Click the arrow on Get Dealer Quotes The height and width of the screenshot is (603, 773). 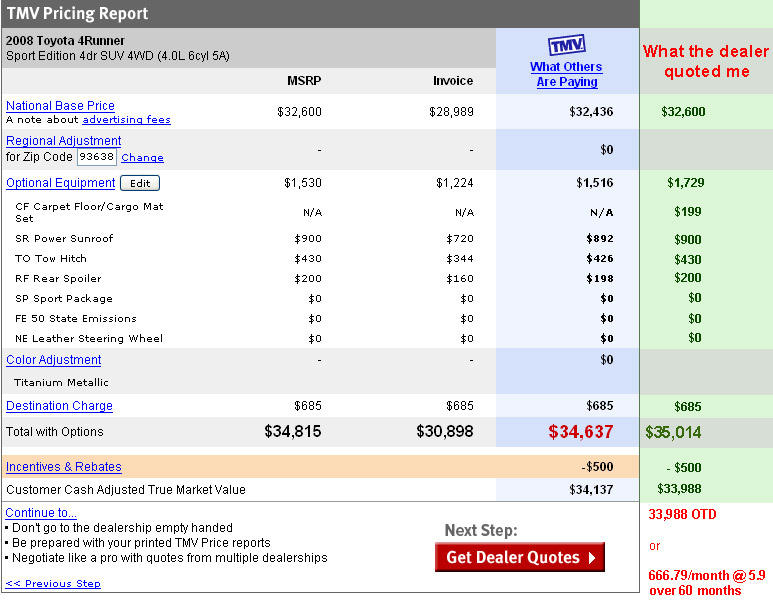[x=592, y=558]
